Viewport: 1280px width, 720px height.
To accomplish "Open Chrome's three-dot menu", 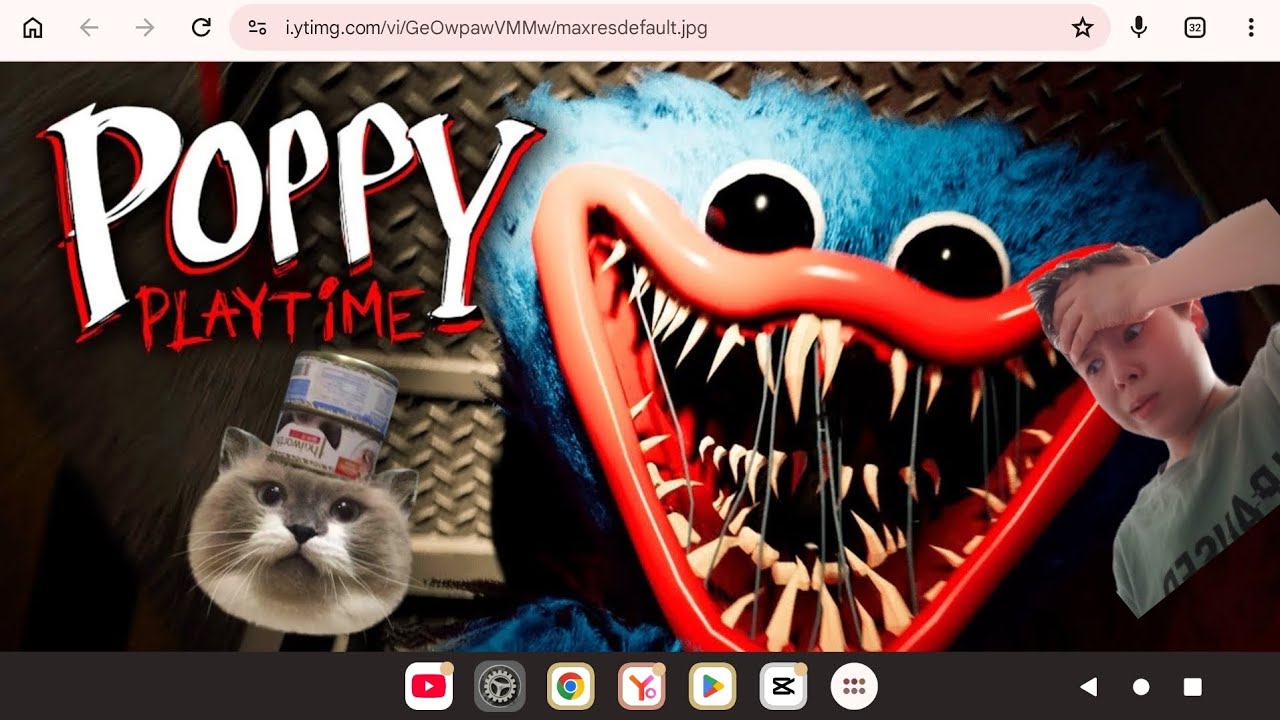I will (1250, 28).
